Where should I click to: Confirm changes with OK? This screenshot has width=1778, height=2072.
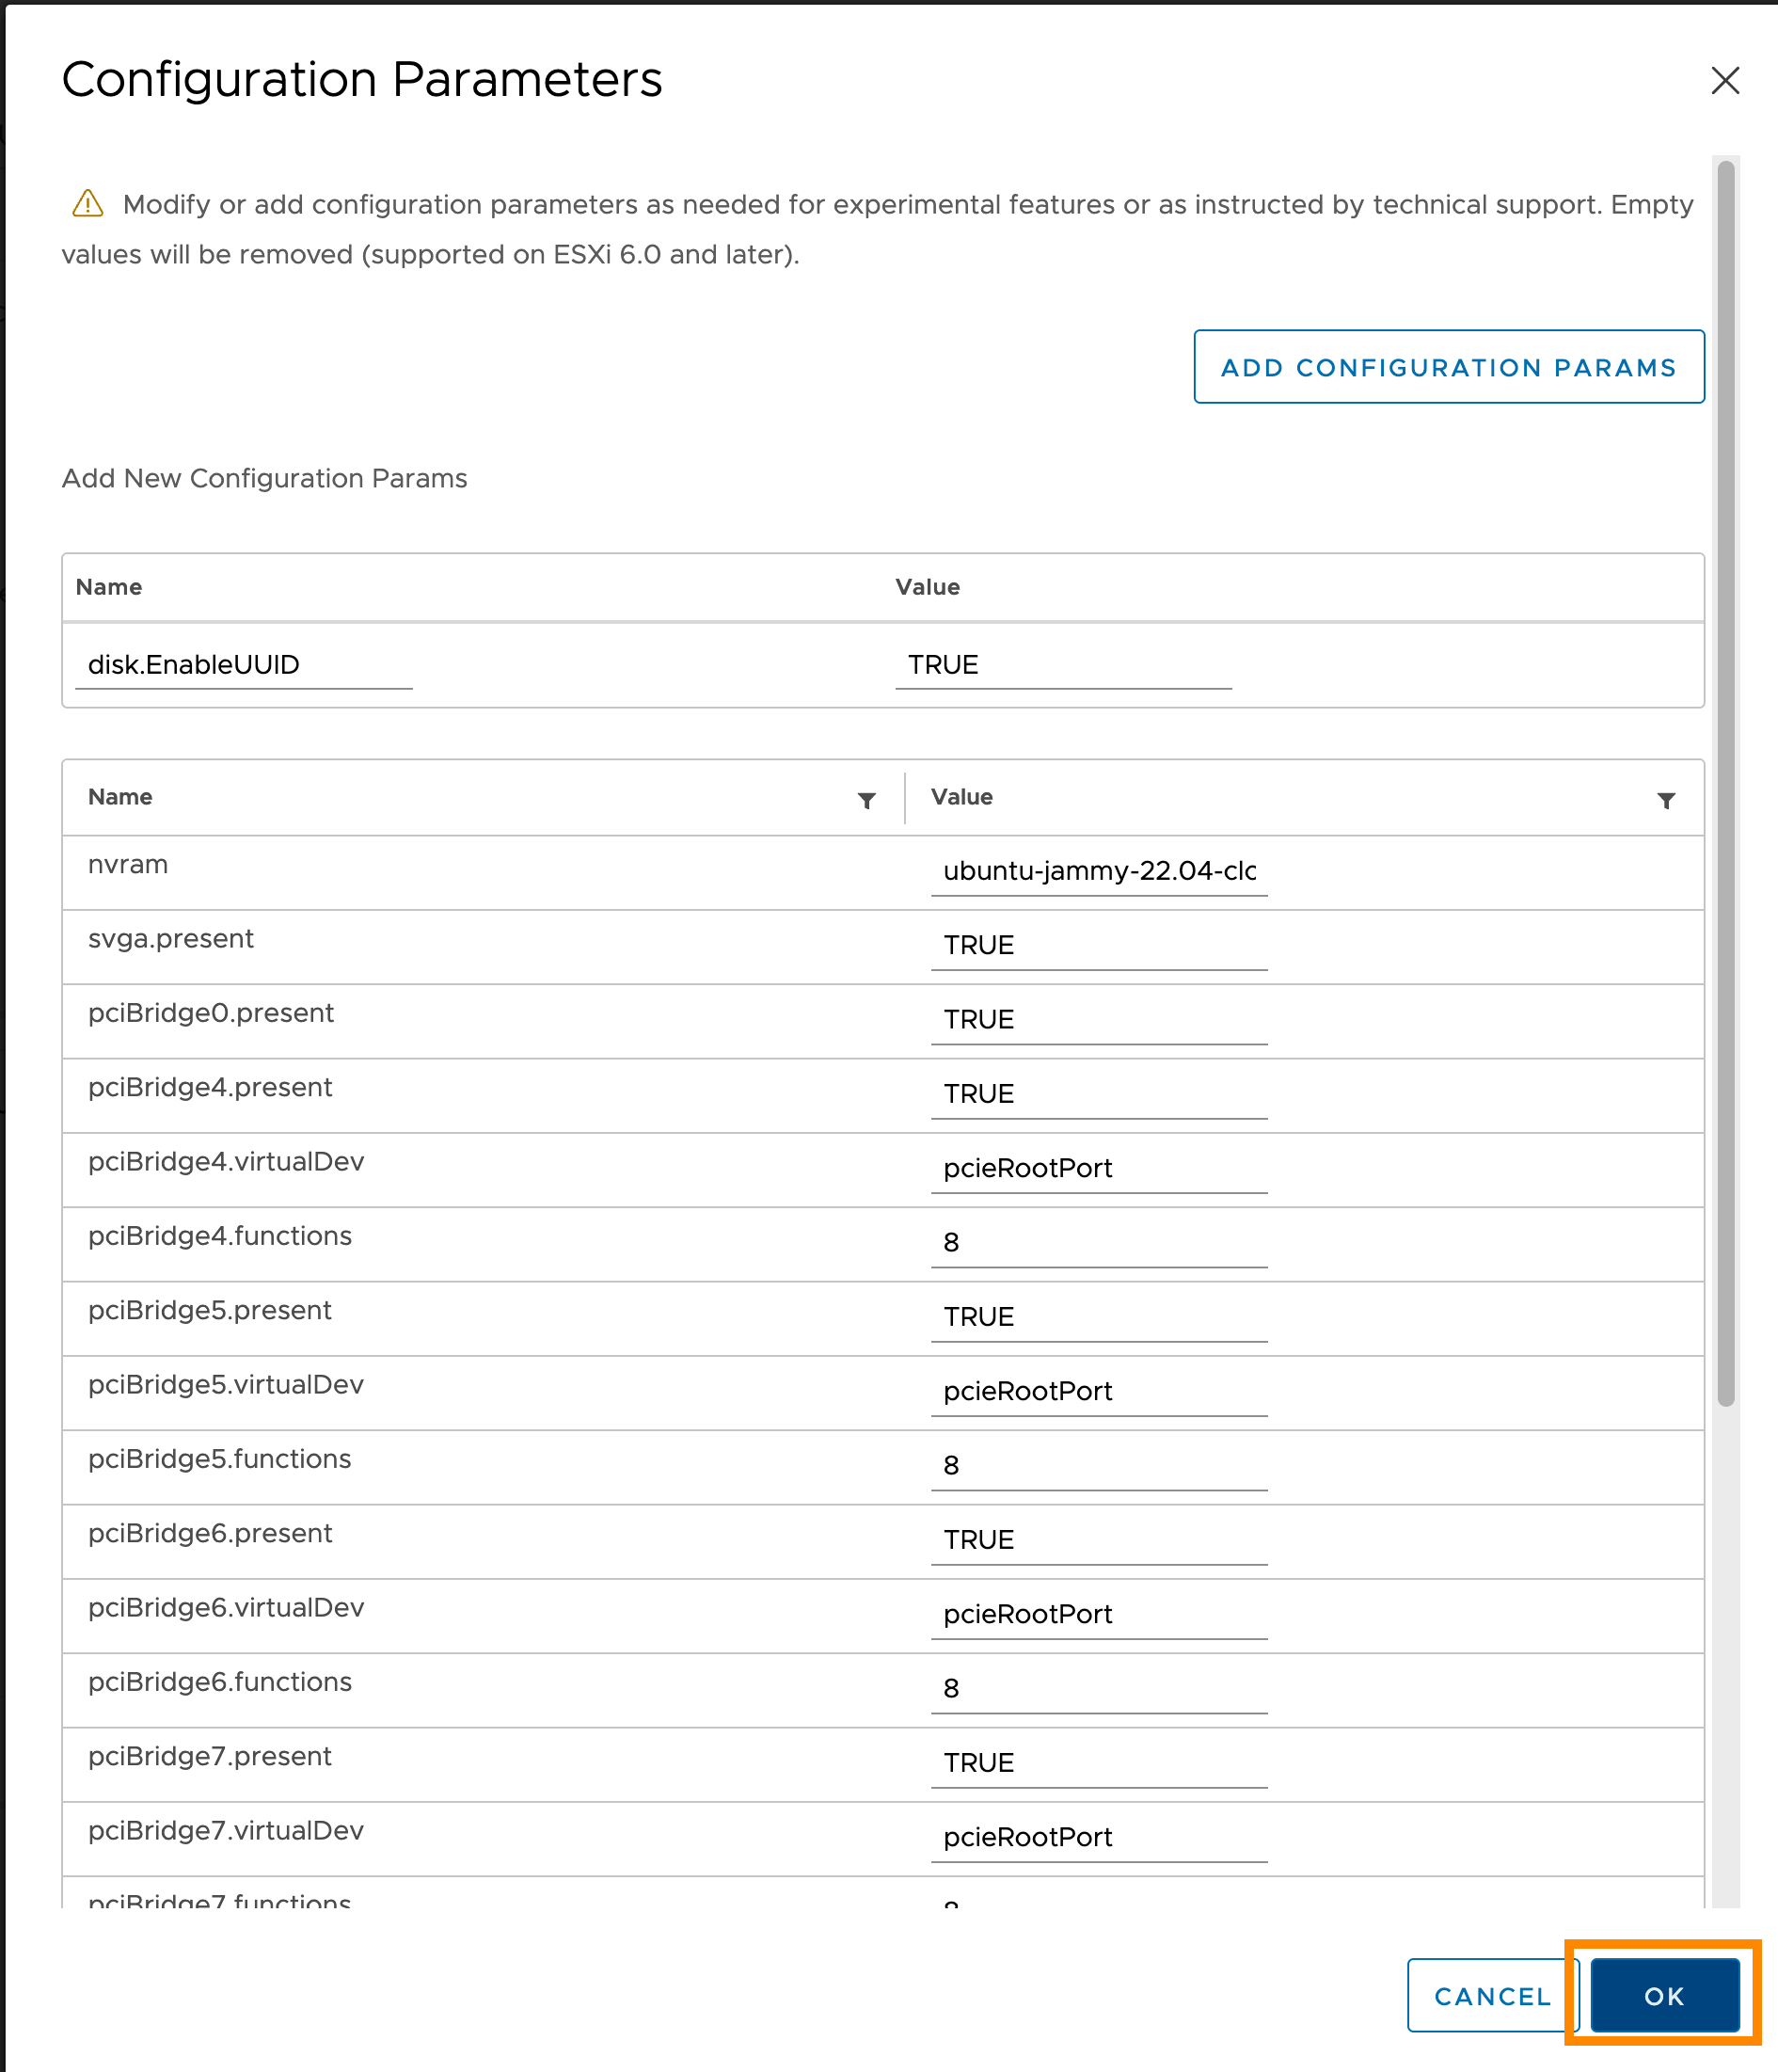click(x=1663, y=1995)
